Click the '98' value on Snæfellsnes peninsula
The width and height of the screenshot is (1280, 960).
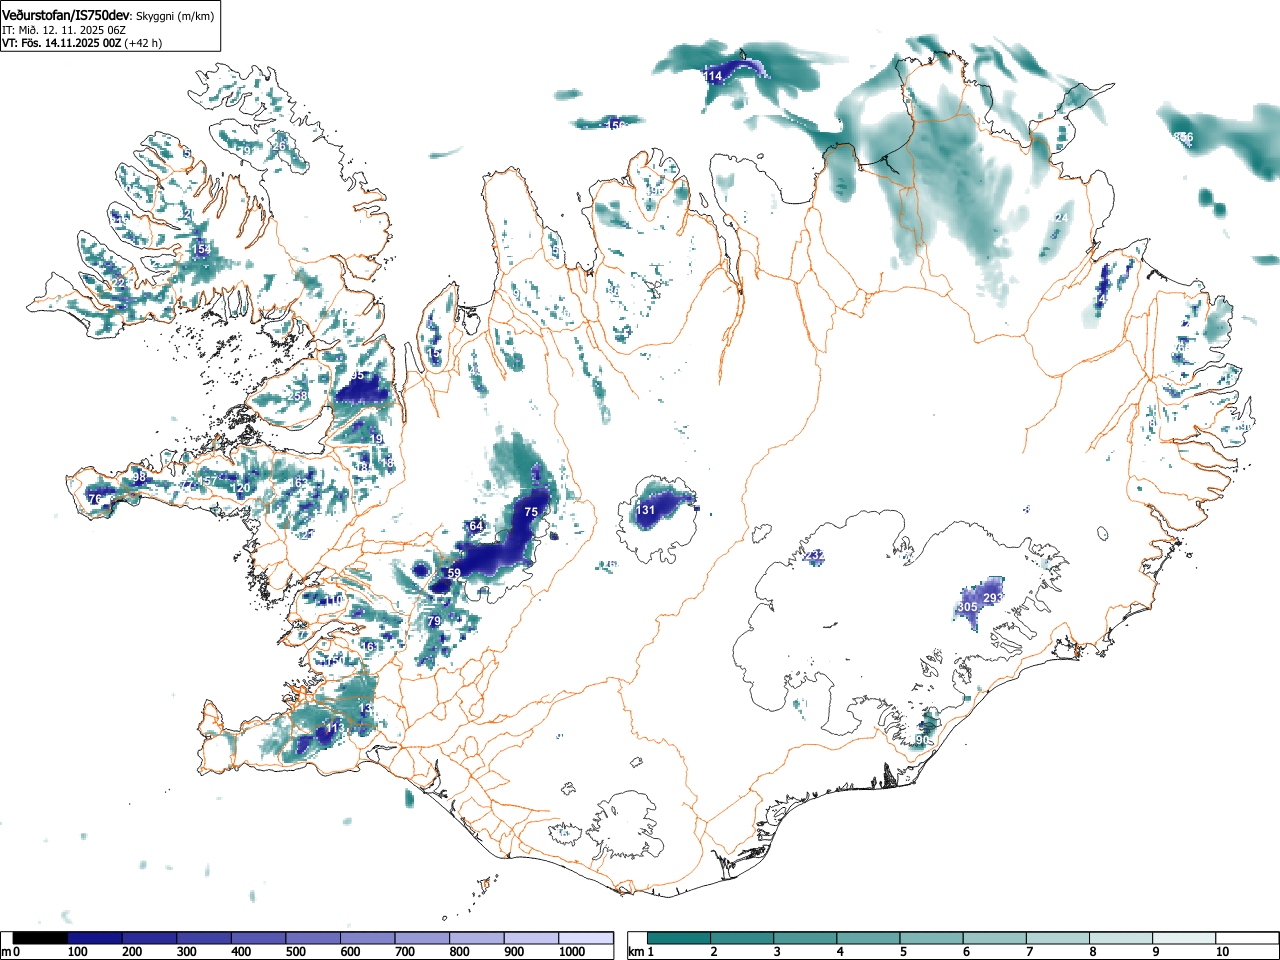(x=140, y=477)
